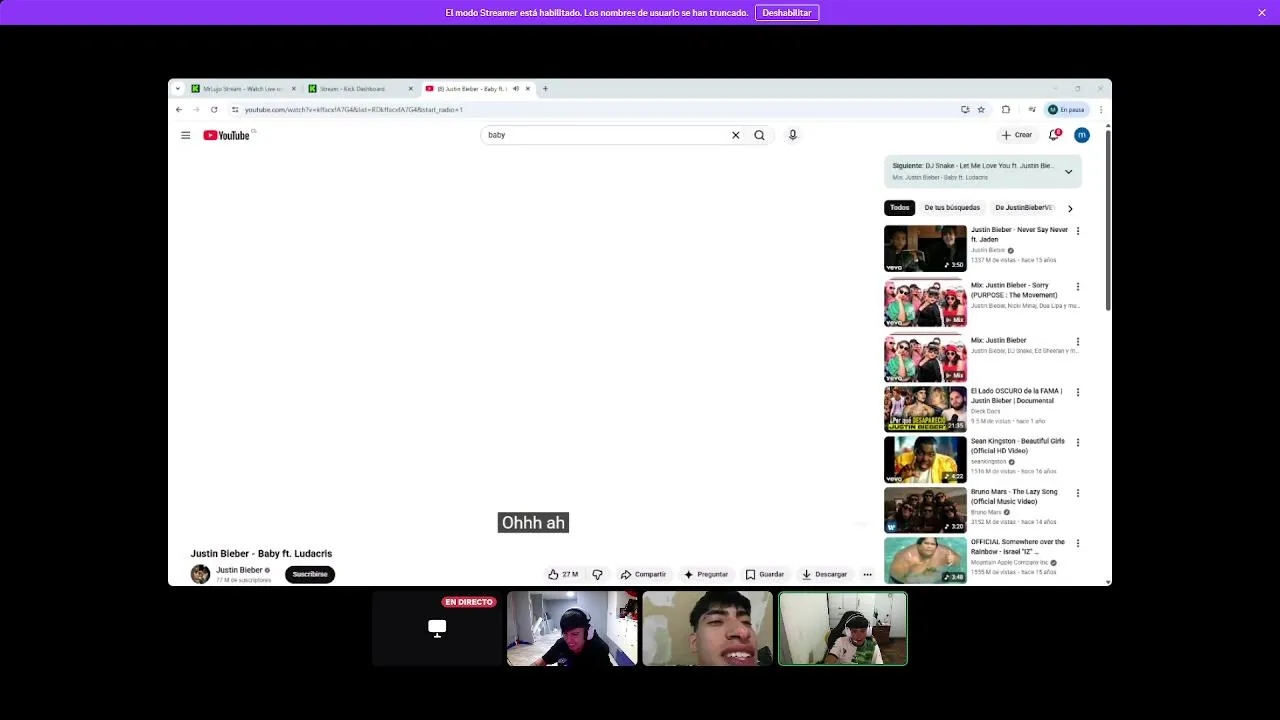Open options for El Lado OSCURO documentary
This screenshot has height=720, width=1280.
[x=1077, y=392]
